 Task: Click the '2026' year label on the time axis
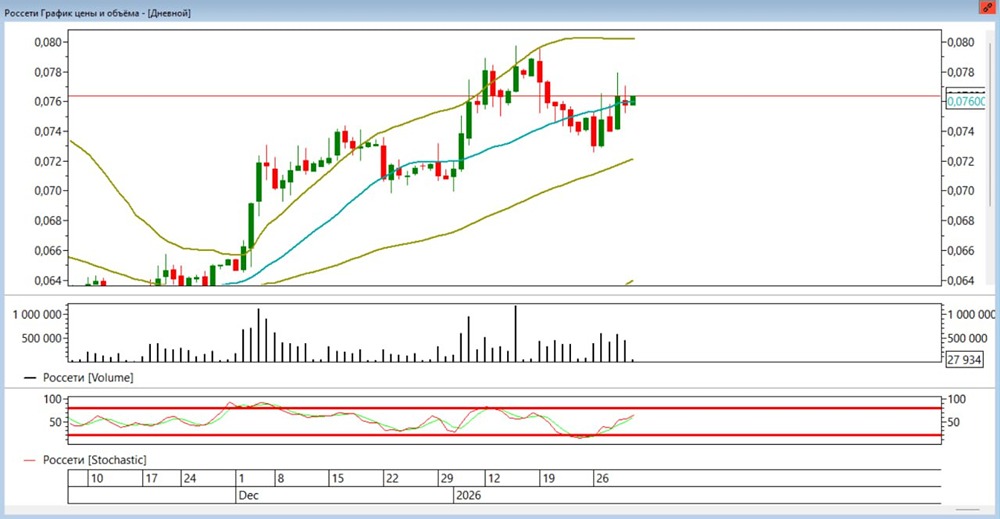pos(469,495)
